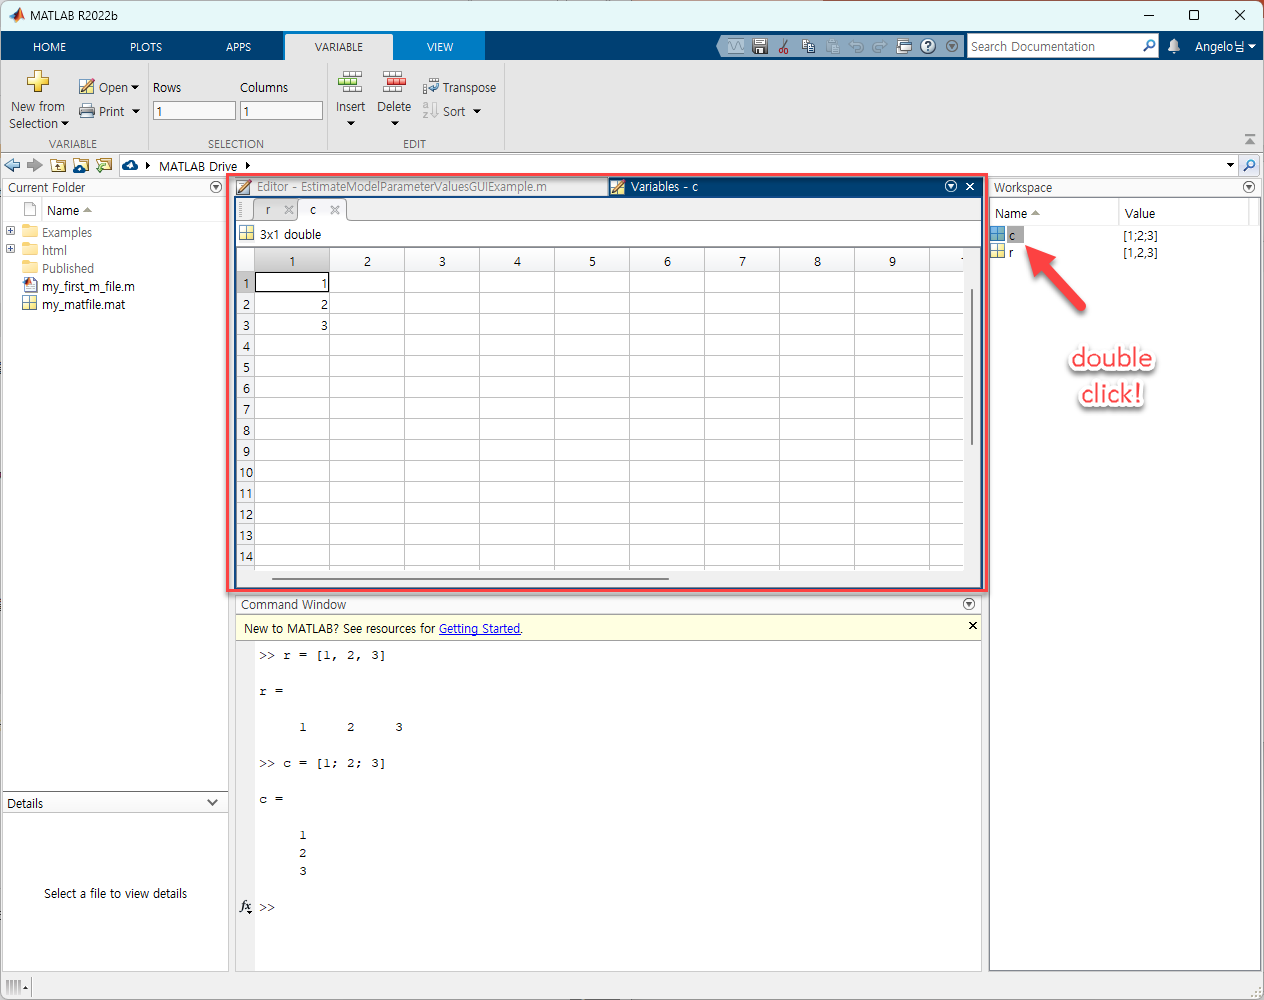
Task: Open the quick access toolbar customize dropdown
Action: click(x=952, y=46)
